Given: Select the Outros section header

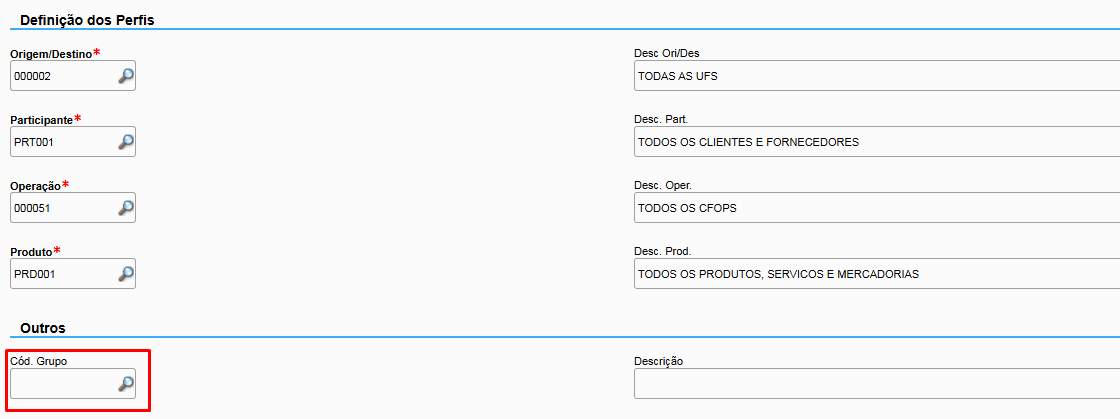Looking at the screenshot, I should [43, 327].
